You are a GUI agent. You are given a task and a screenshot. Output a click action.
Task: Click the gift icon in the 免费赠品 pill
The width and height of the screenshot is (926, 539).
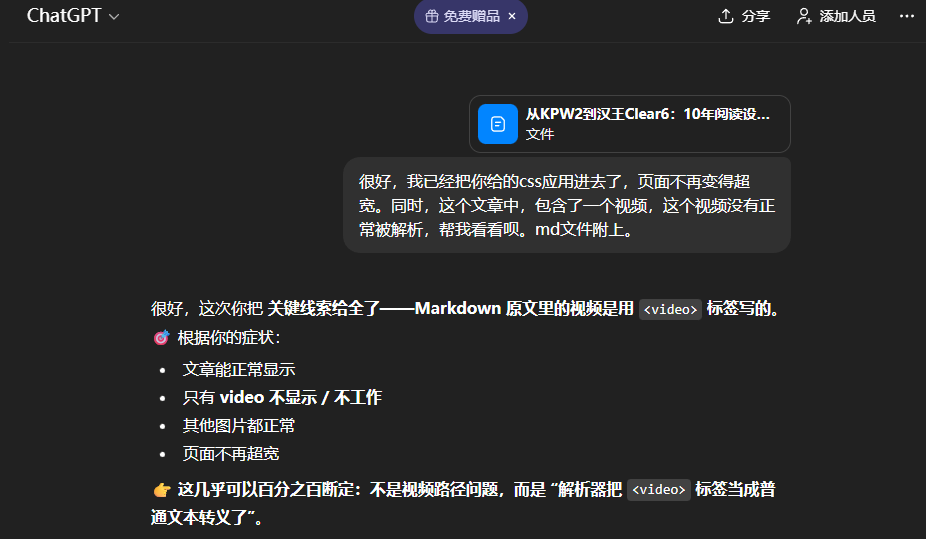pyautogui.click(x=432, y=16)
